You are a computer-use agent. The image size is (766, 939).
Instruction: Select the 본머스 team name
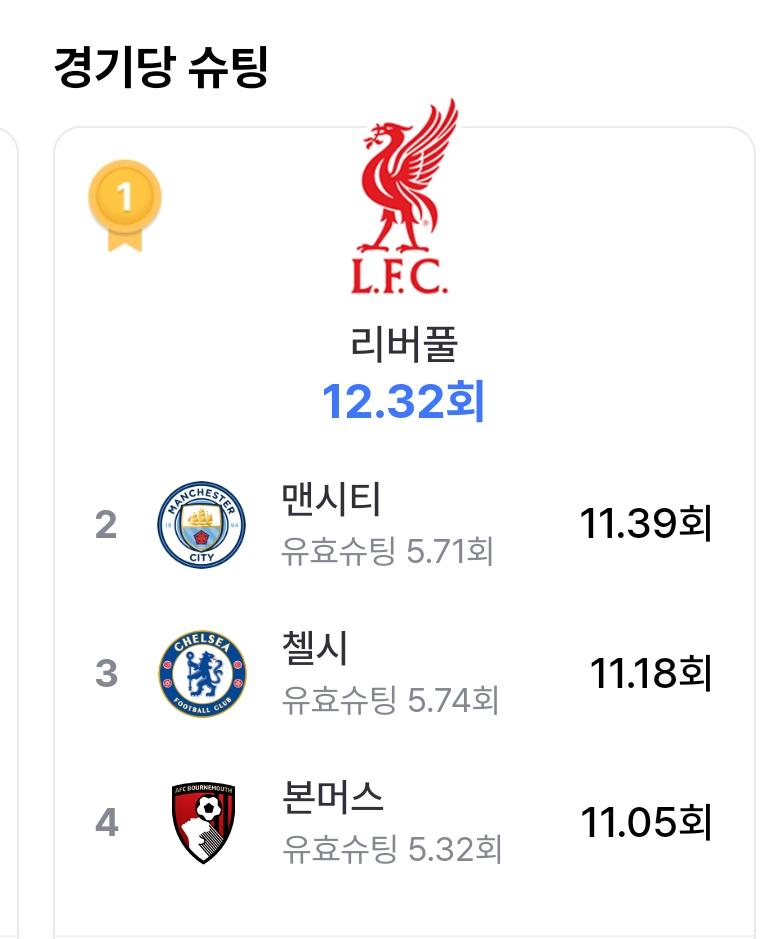(332, 797)
